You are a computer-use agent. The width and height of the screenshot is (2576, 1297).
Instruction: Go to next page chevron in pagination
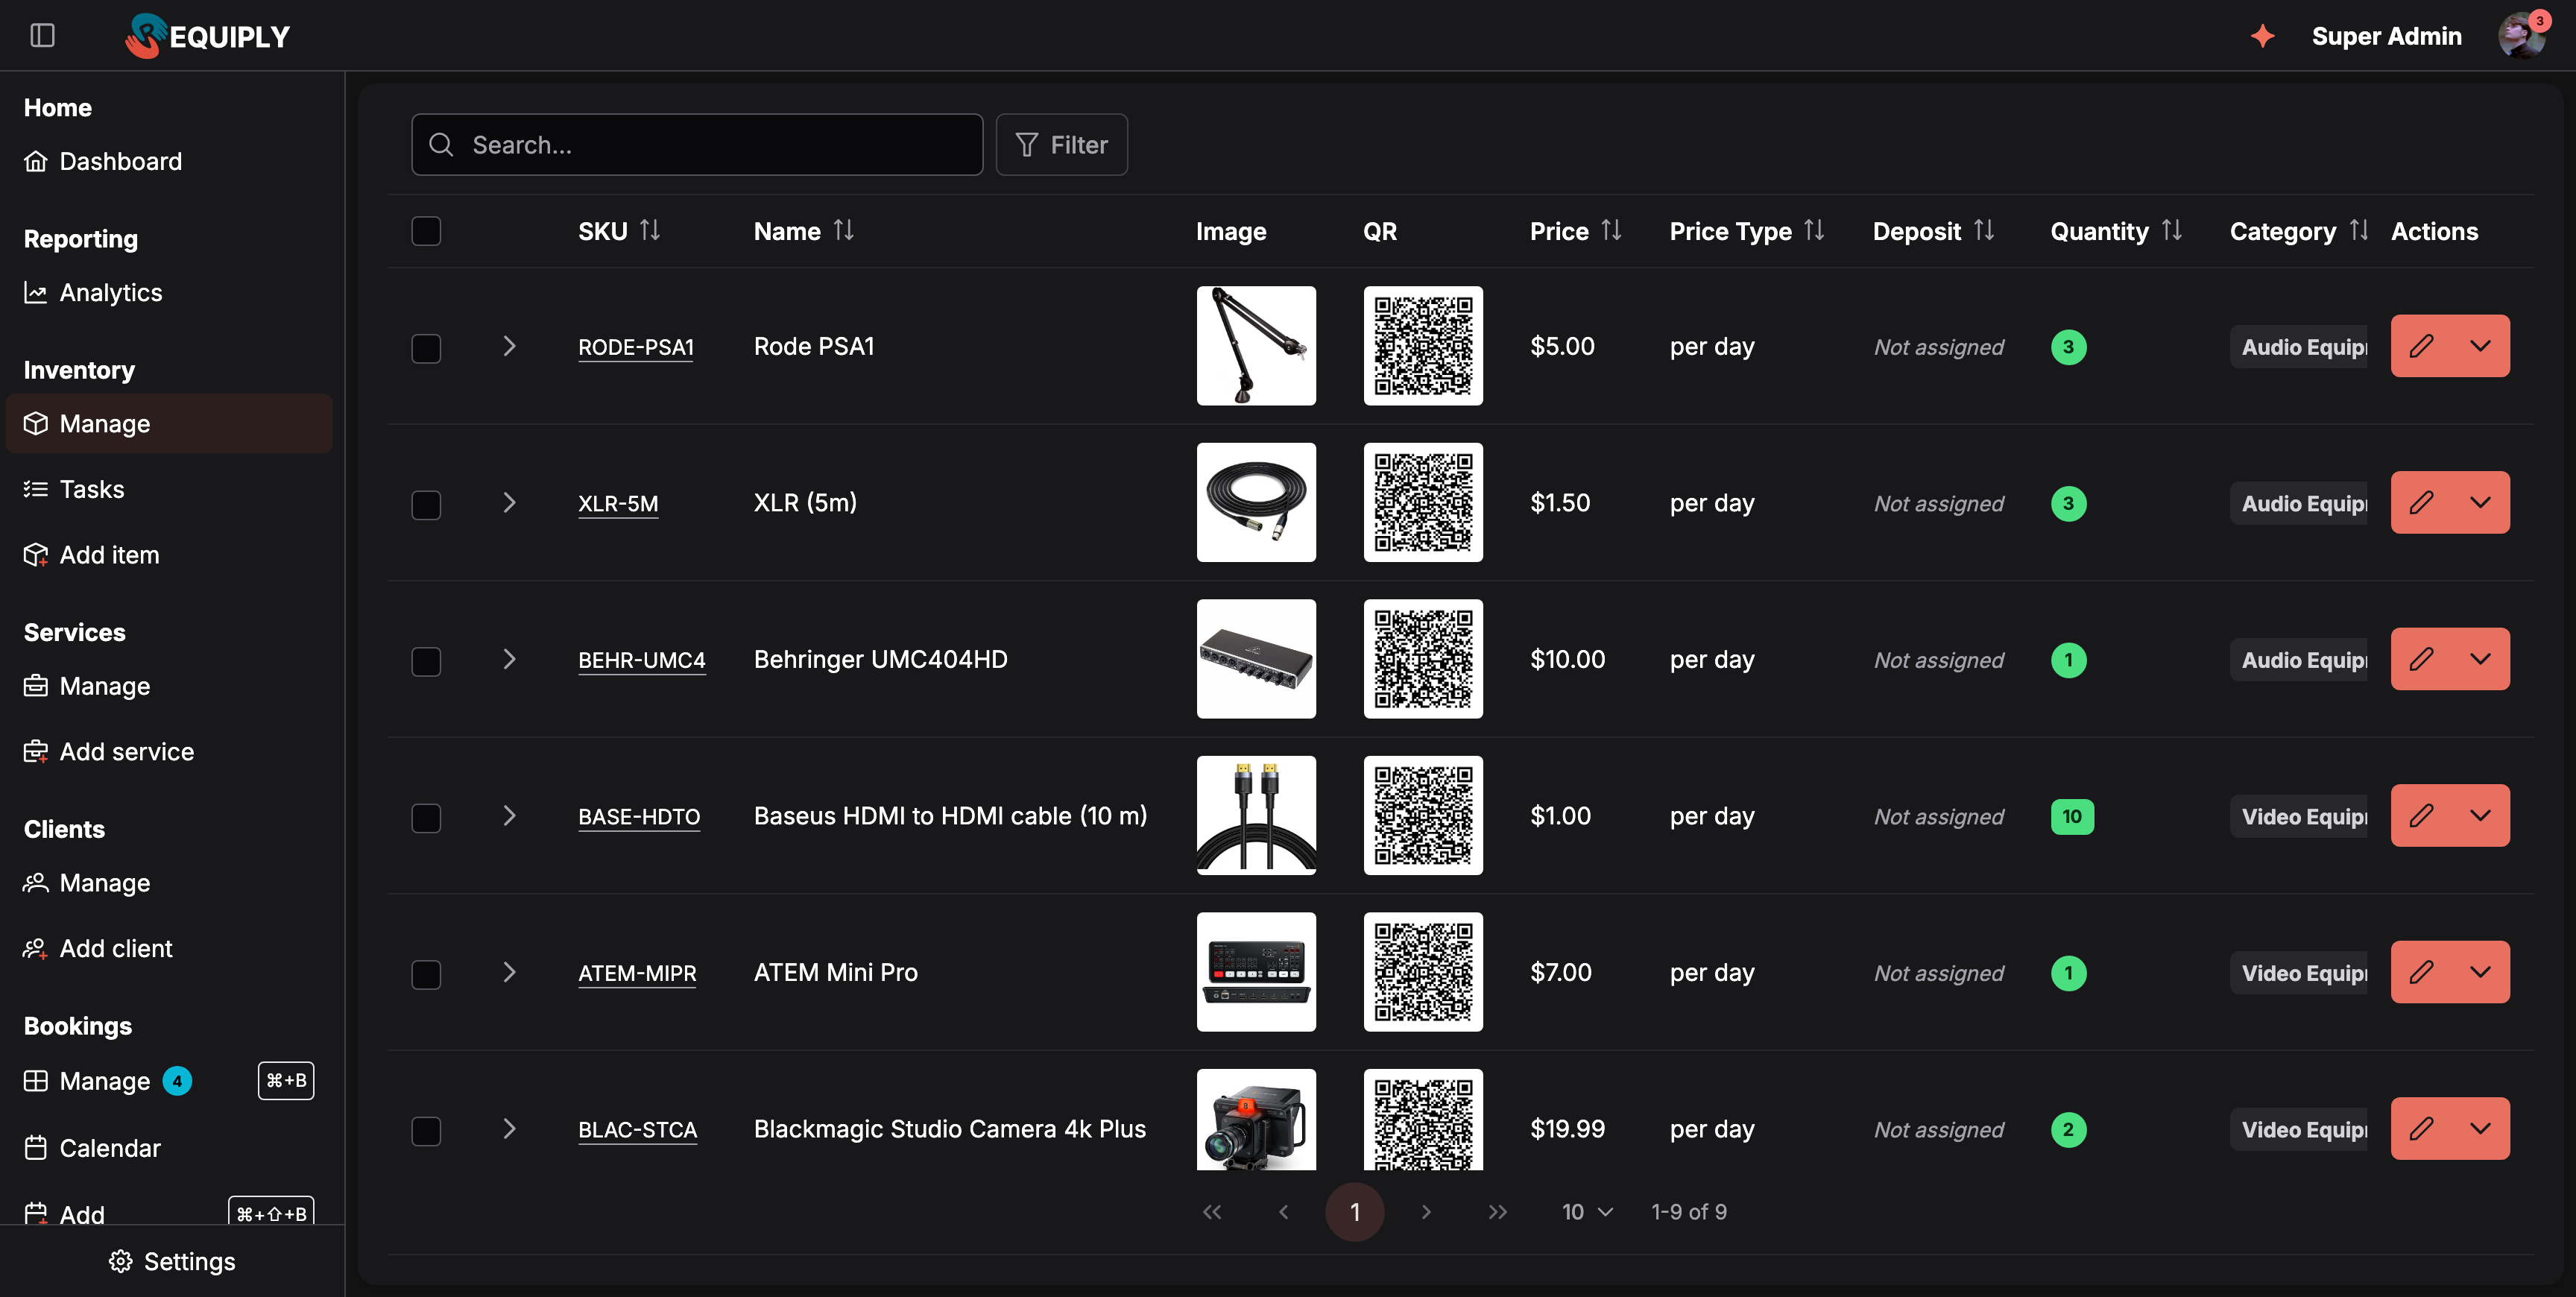1426,1212
